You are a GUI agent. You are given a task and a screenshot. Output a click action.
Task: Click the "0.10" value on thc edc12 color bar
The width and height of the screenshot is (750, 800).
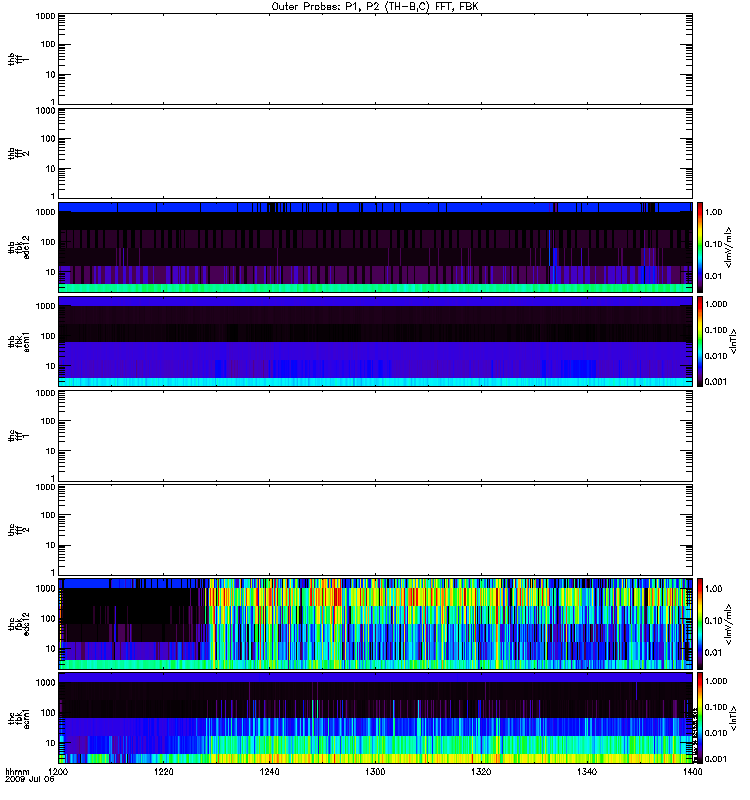click(713, 620)
